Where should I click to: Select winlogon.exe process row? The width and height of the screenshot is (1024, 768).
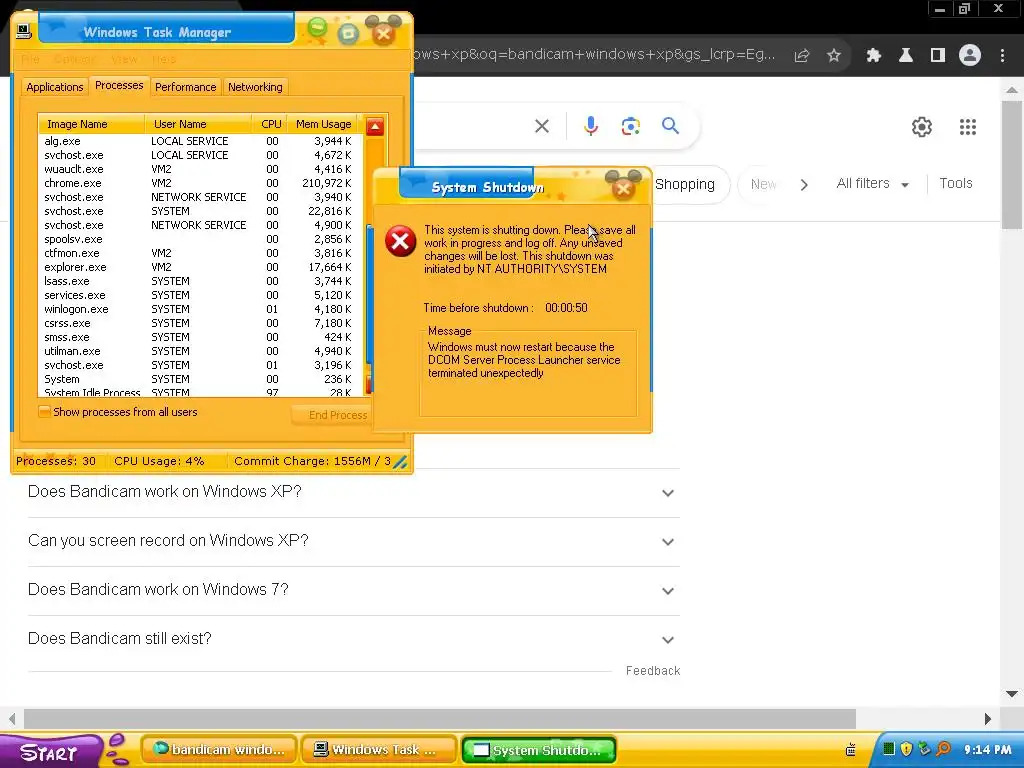(x=198, y=310)
